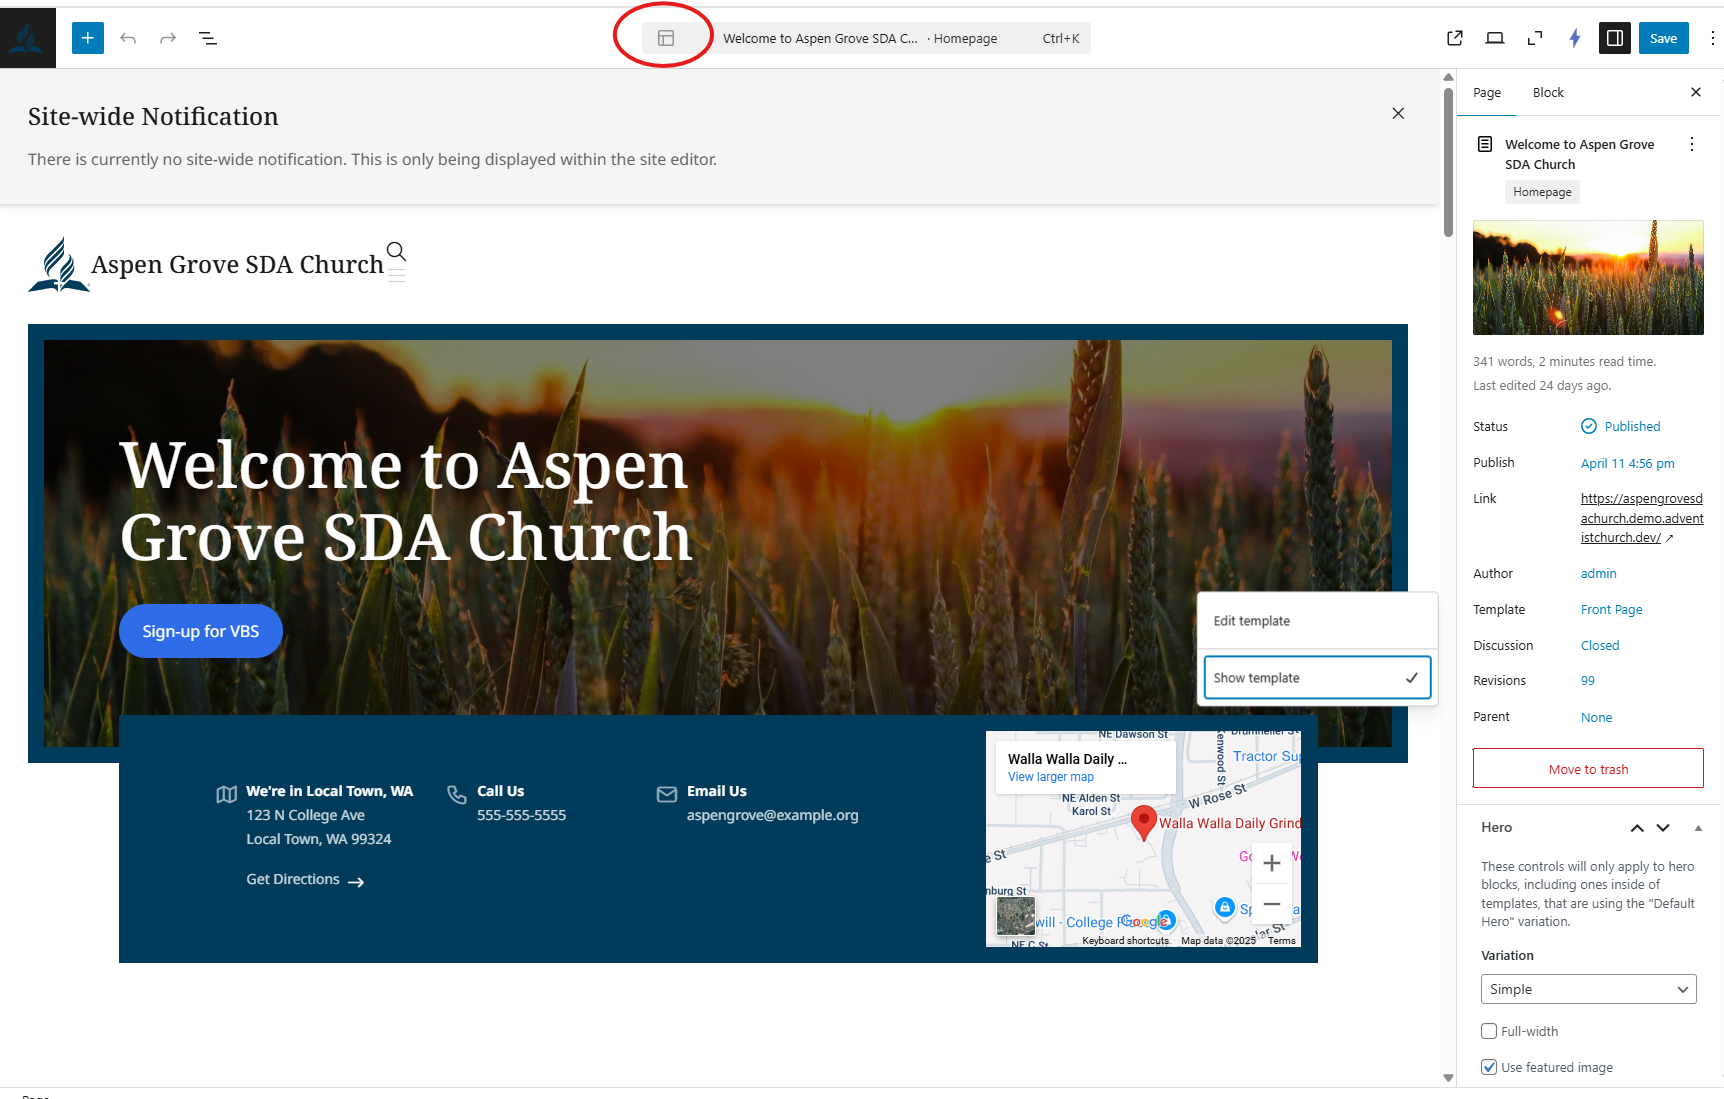Toggle the Show template option
This screenshot has width=1724, height=1099.
click(1317, 677)
